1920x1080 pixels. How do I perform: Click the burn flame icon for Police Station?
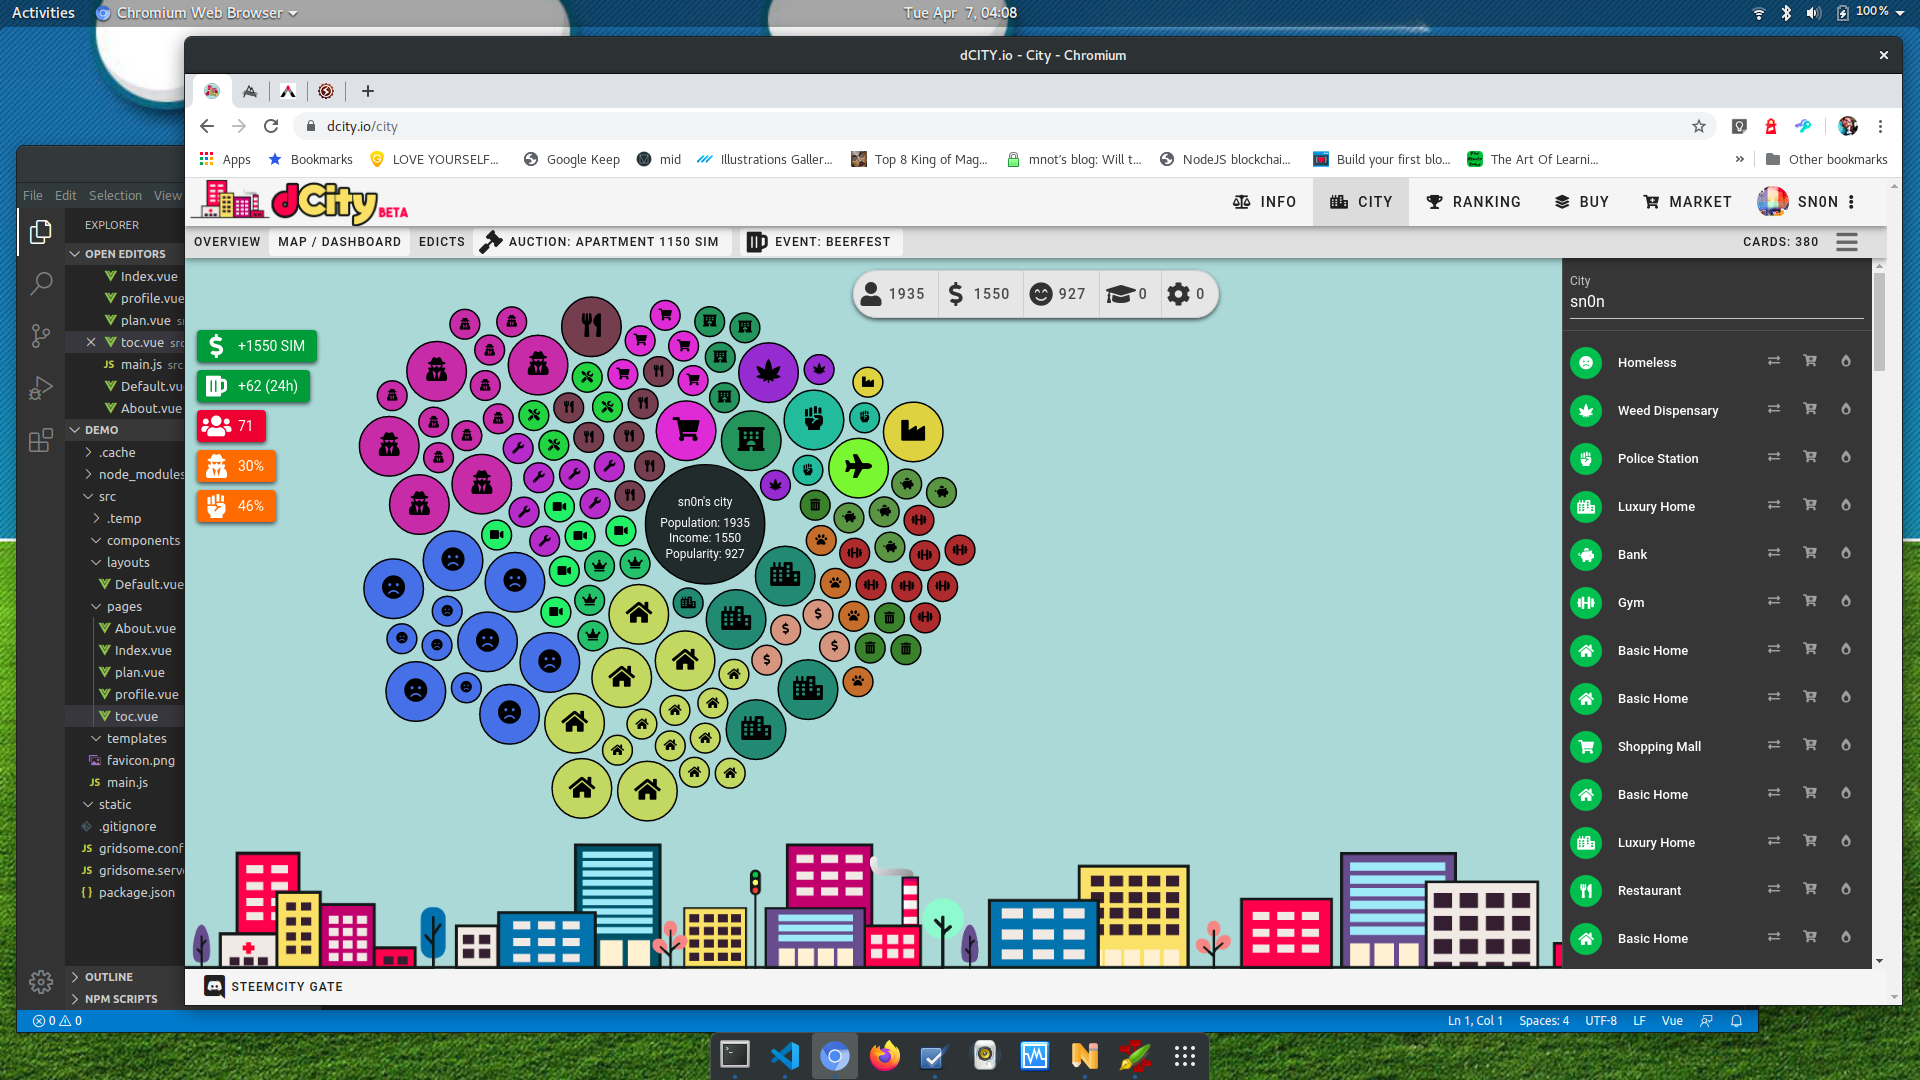pos(1845,457)
